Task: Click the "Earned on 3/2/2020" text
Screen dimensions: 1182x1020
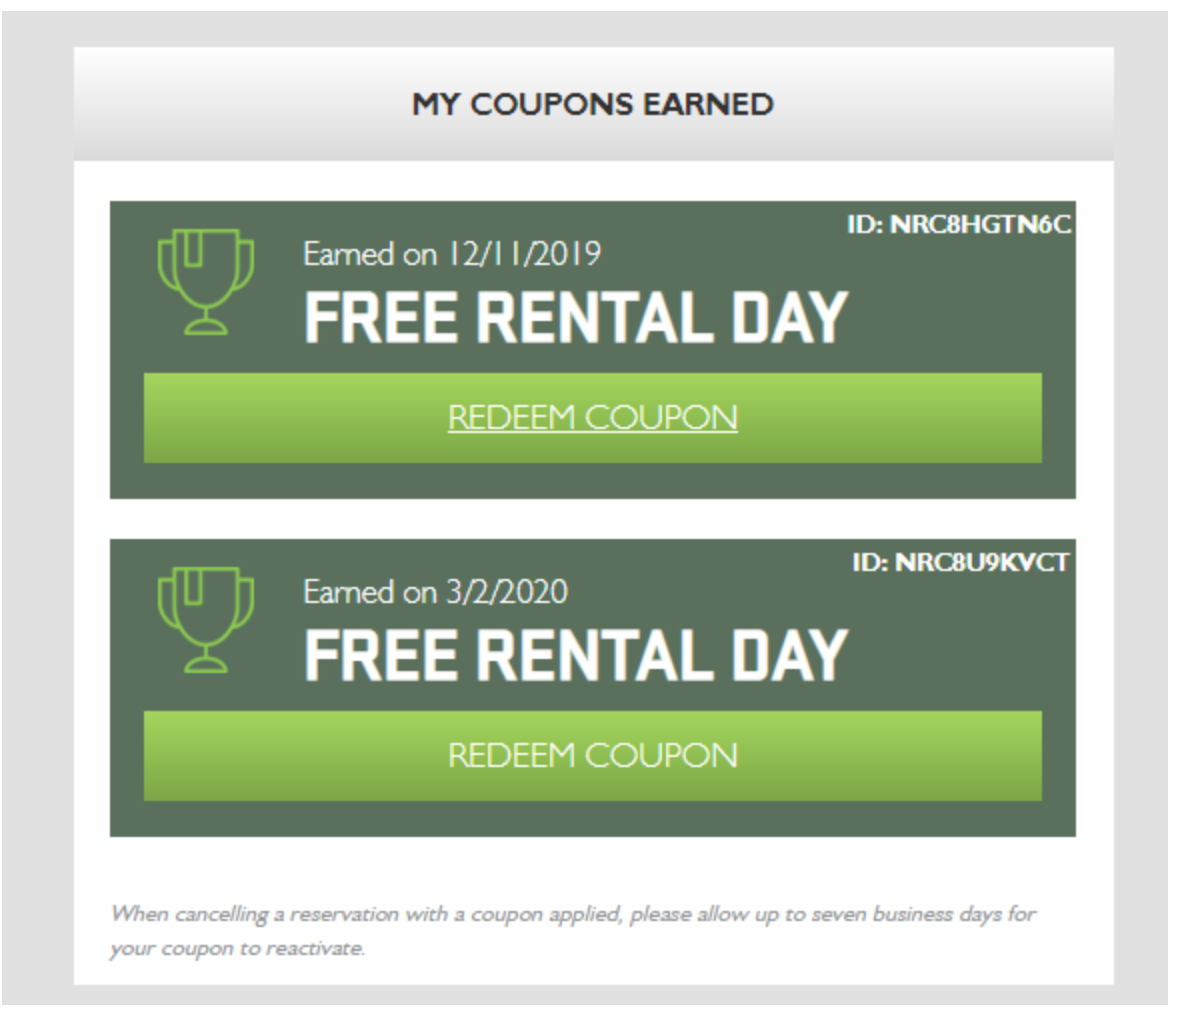Action: coord(435,592)
